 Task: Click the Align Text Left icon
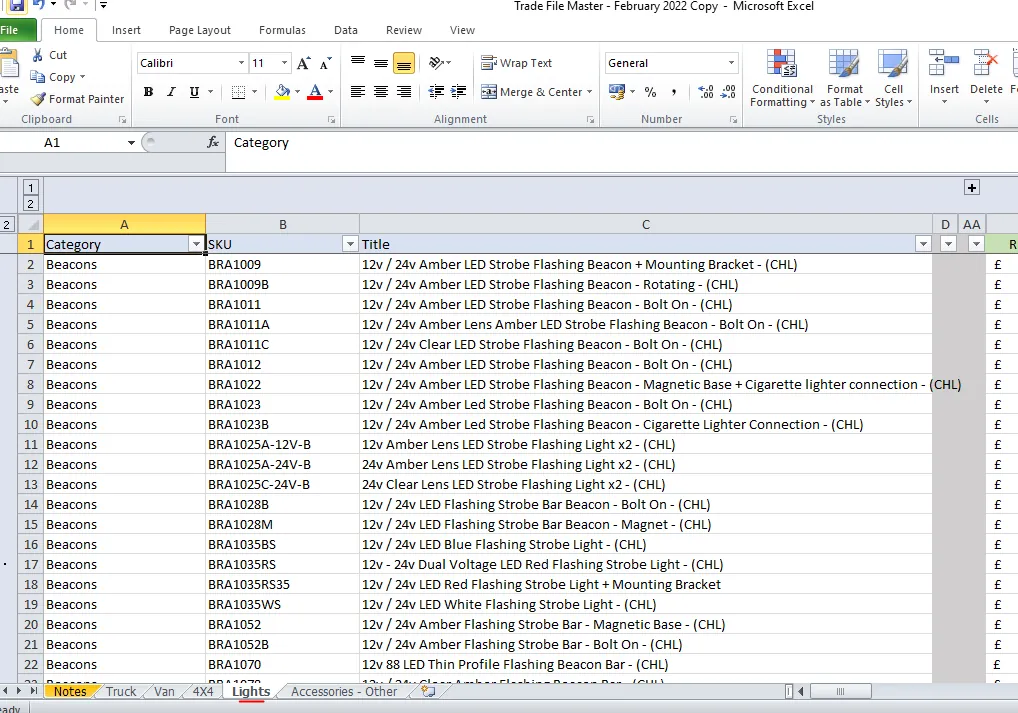[358, 92]
